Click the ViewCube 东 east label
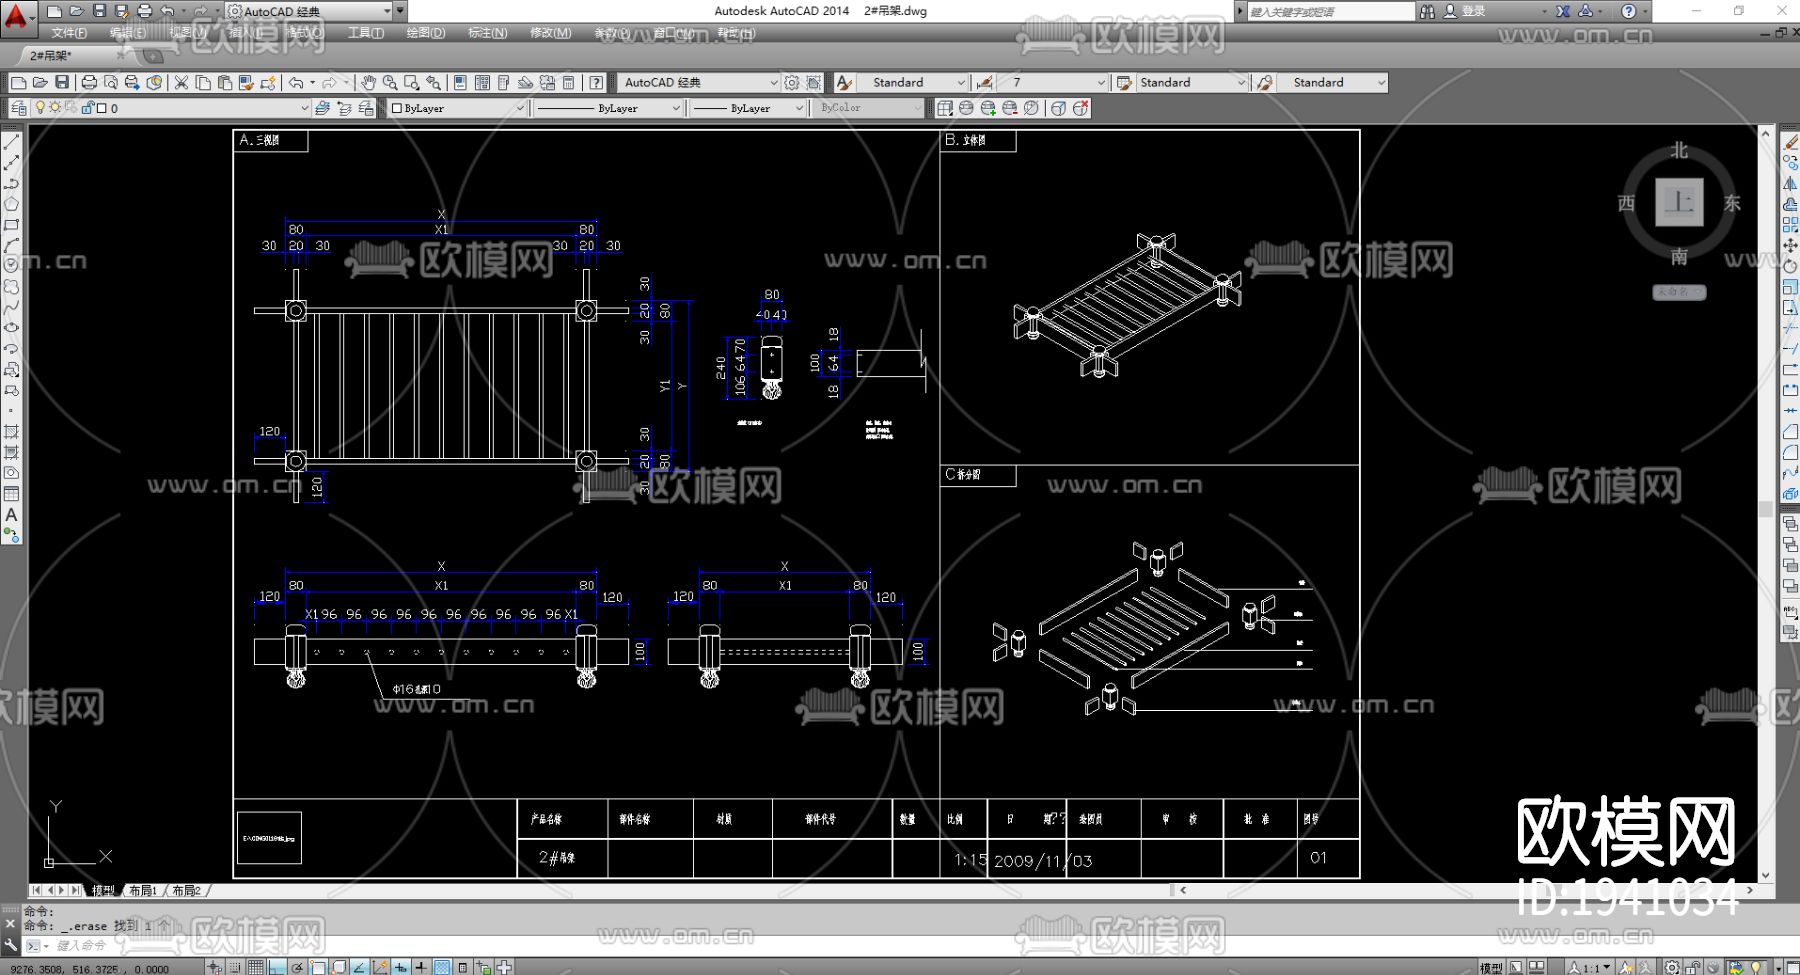This screenshot has height=975, width=1800. [x=1733, y=203]
